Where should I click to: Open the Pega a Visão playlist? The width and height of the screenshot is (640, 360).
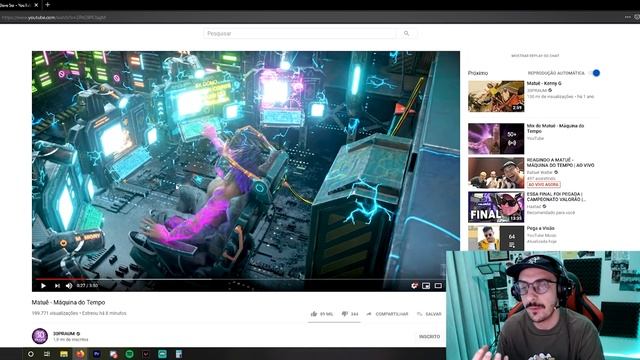coord(496,238)
